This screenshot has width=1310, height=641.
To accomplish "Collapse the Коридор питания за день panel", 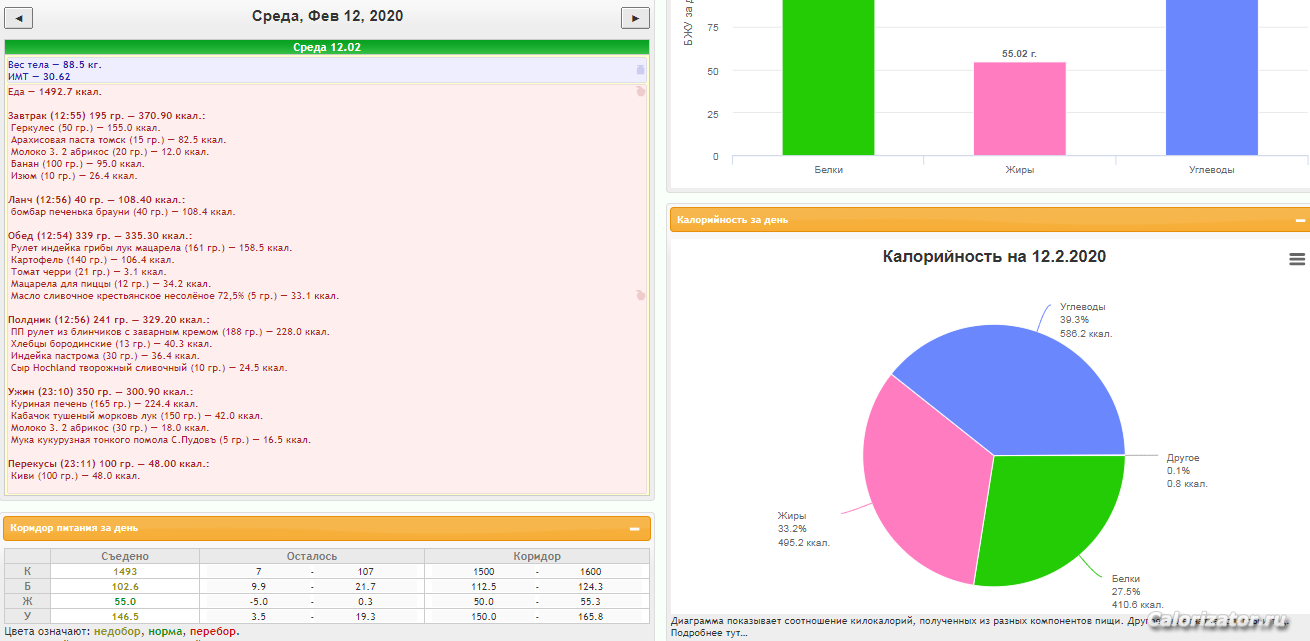I will click(634, 528).
